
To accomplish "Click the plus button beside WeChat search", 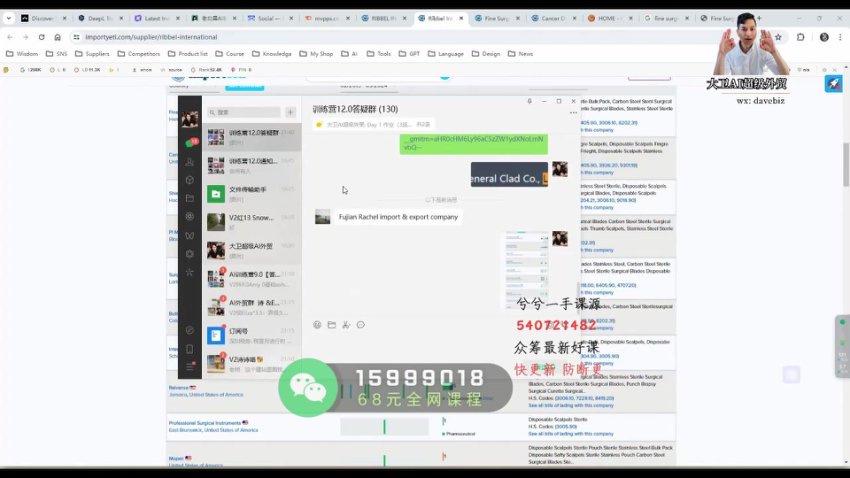I will (x=290, y=113).
